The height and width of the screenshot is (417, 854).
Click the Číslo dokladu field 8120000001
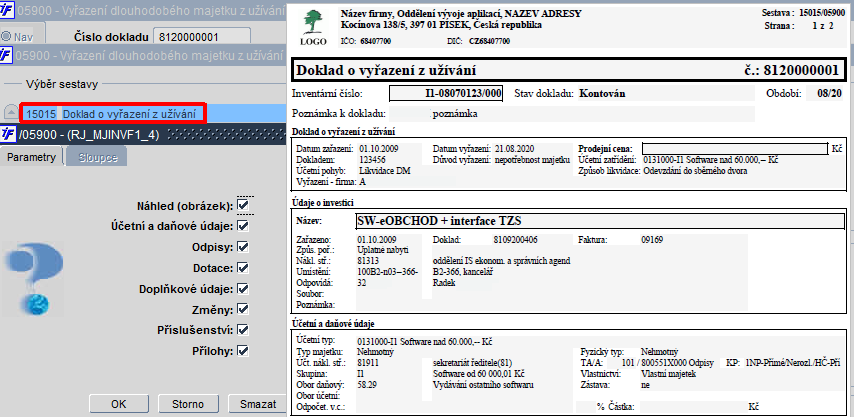(x=202, y=37)
